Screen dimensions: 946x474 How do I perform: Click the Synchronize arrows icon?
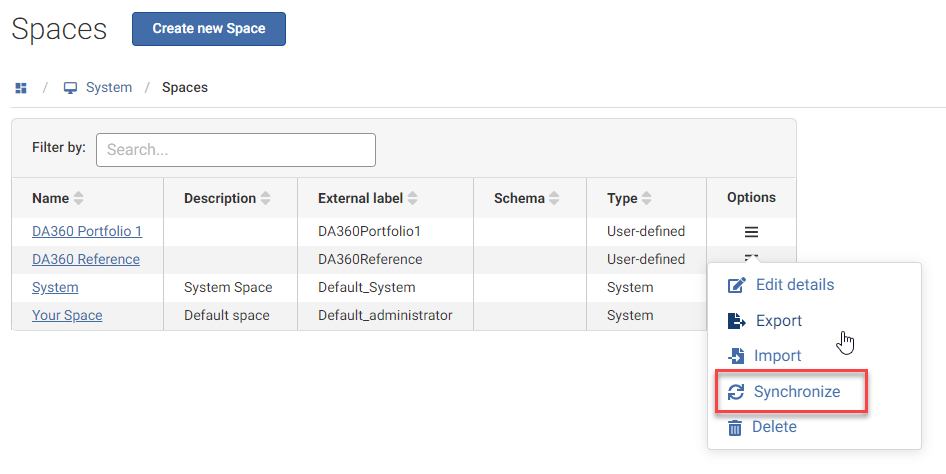736,392
